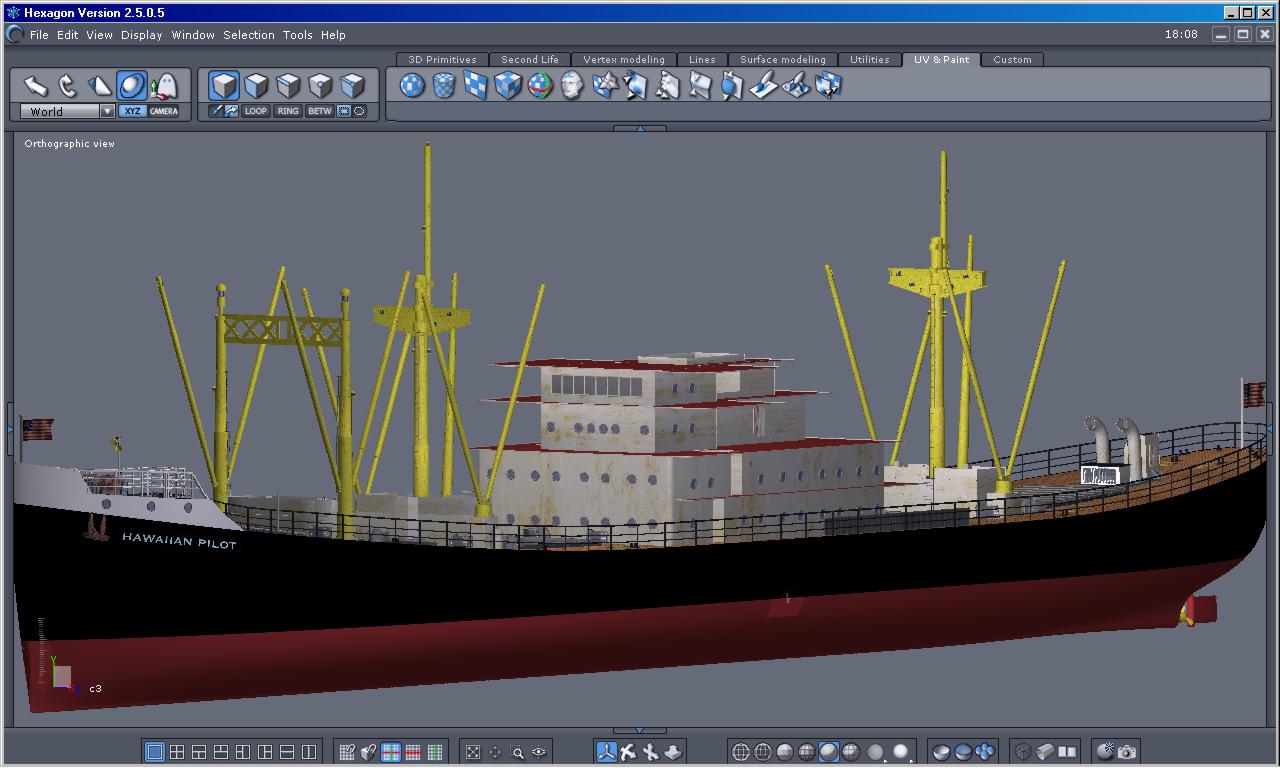Activate the cone-shaped Scale tool
Viewport: 1280px width, 768px height.
click(x=100, y=85)
